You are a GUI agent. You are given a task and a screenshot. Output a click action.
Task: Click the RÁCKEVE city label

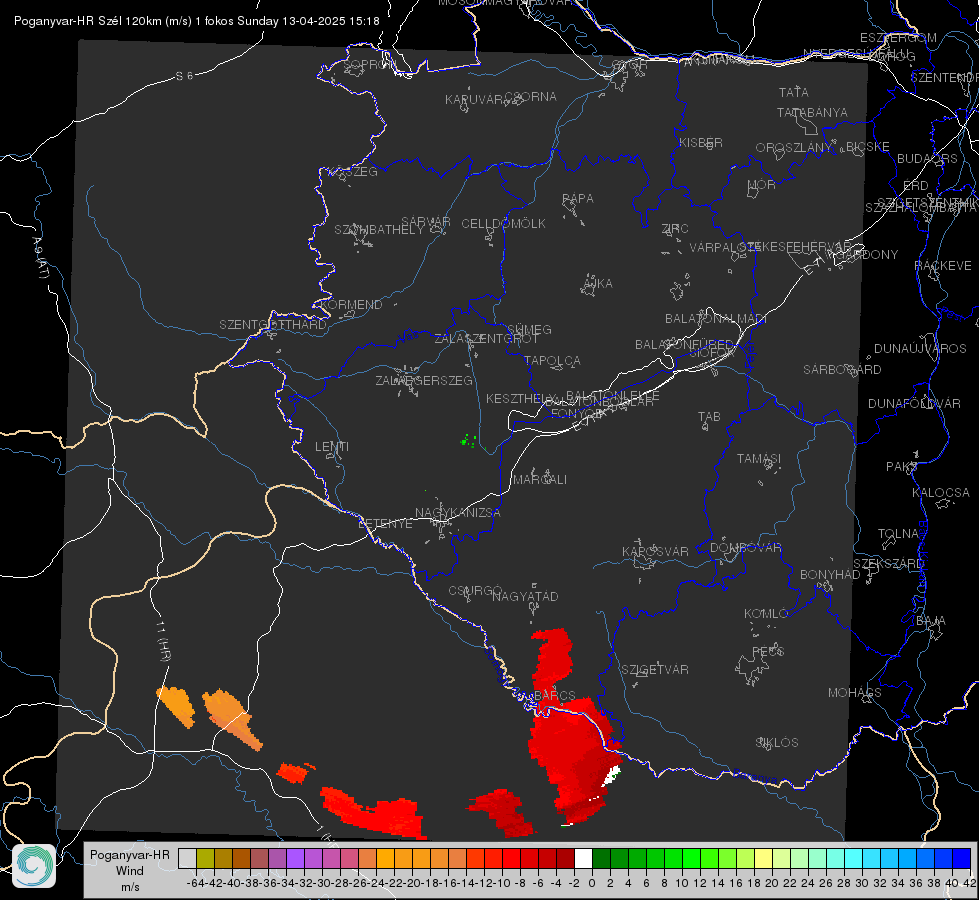point(943,266)
